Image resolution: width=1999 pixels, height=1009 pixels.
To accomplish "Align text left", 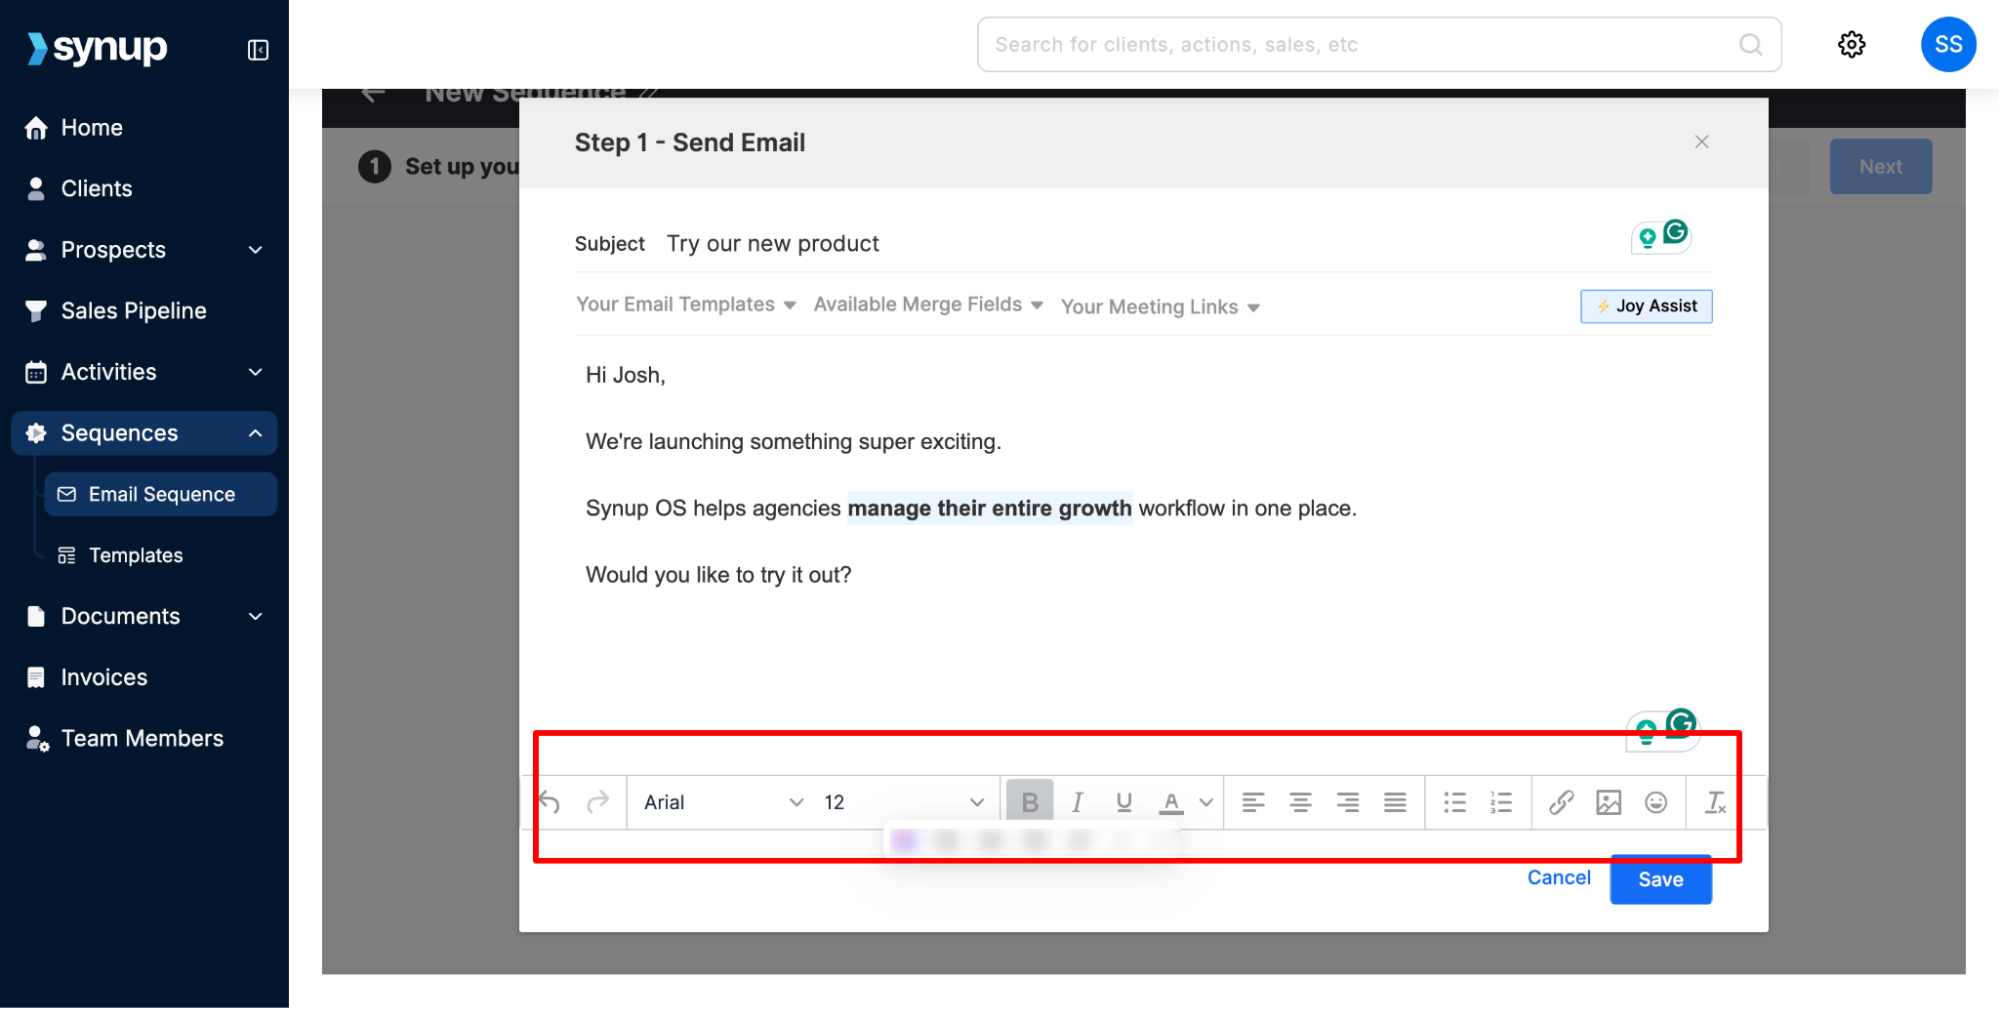I will click(x=1253, y=802).
